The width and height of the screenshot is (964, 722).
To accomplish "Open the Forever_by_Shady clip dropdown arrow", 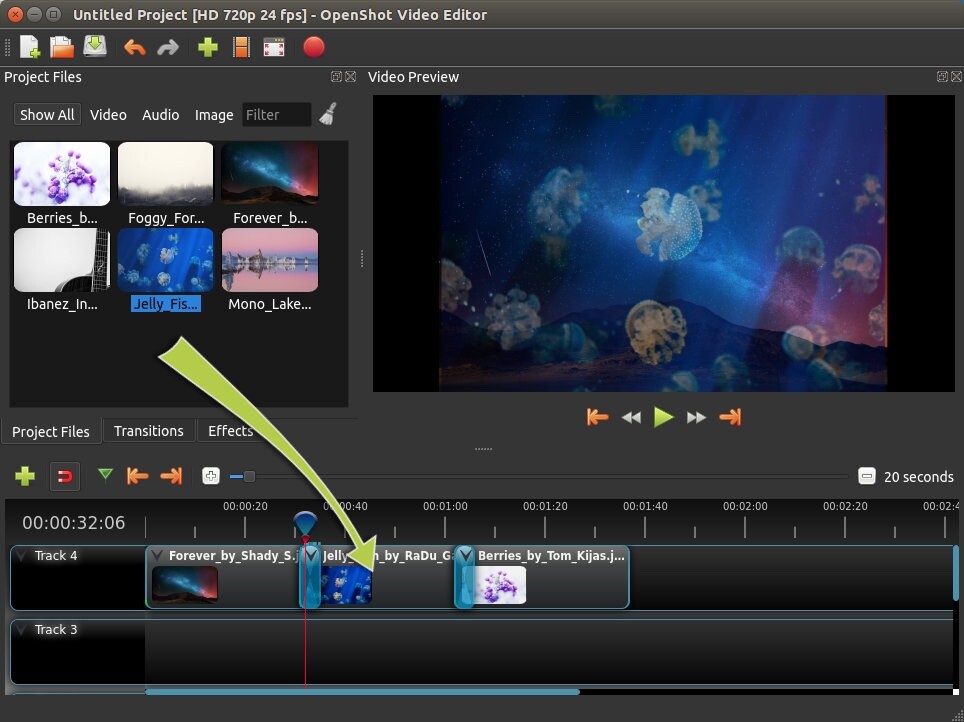I will tap(157, 555).
